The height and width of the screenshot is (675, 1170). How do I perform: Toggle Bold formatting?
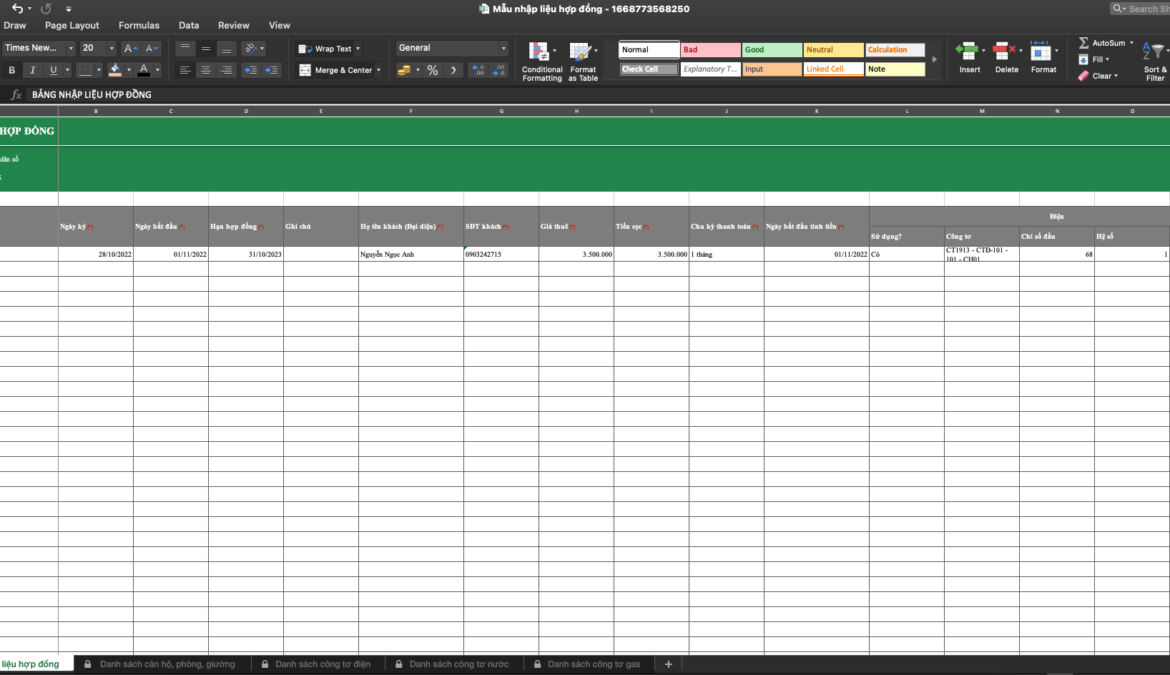pyautogui.click(x=12, y=70)
